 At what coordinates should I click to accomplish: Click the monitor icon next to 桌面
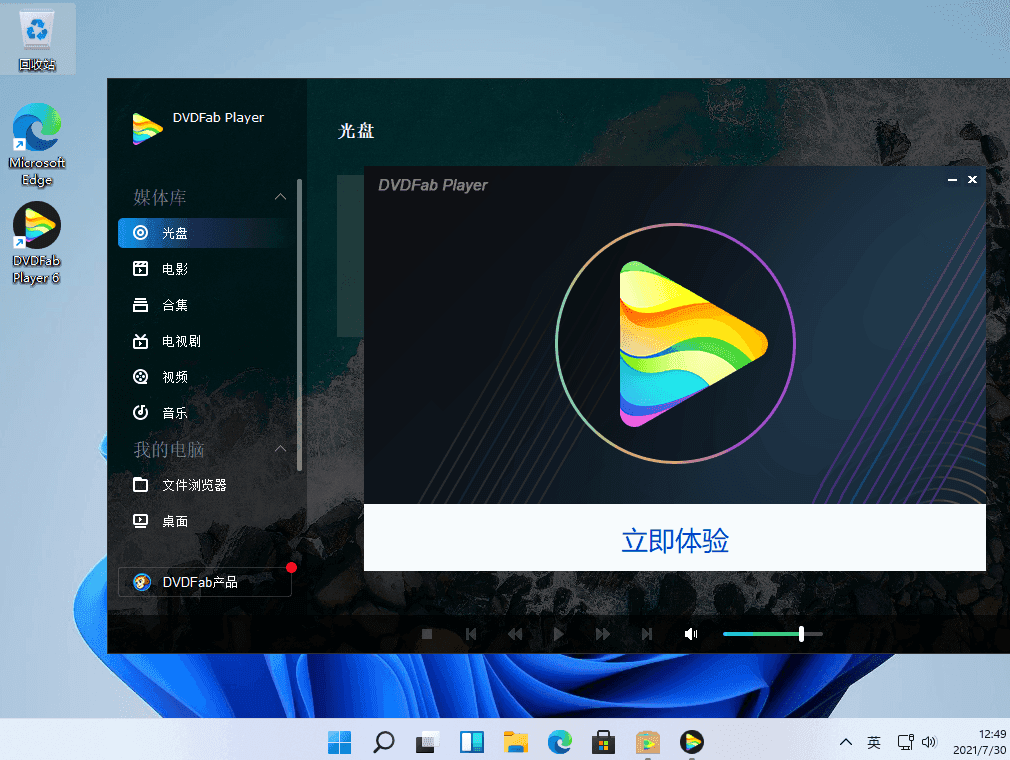point(140,520)
